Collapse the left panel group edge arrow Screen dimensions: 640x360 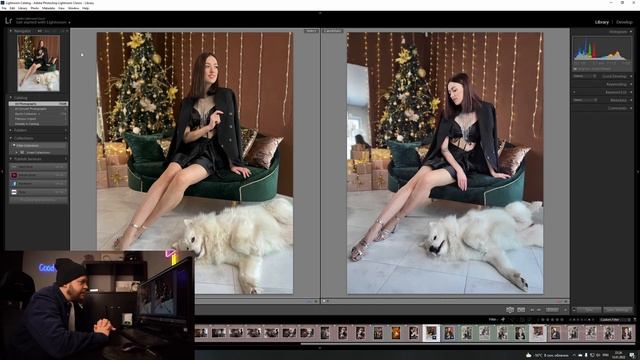2,171
